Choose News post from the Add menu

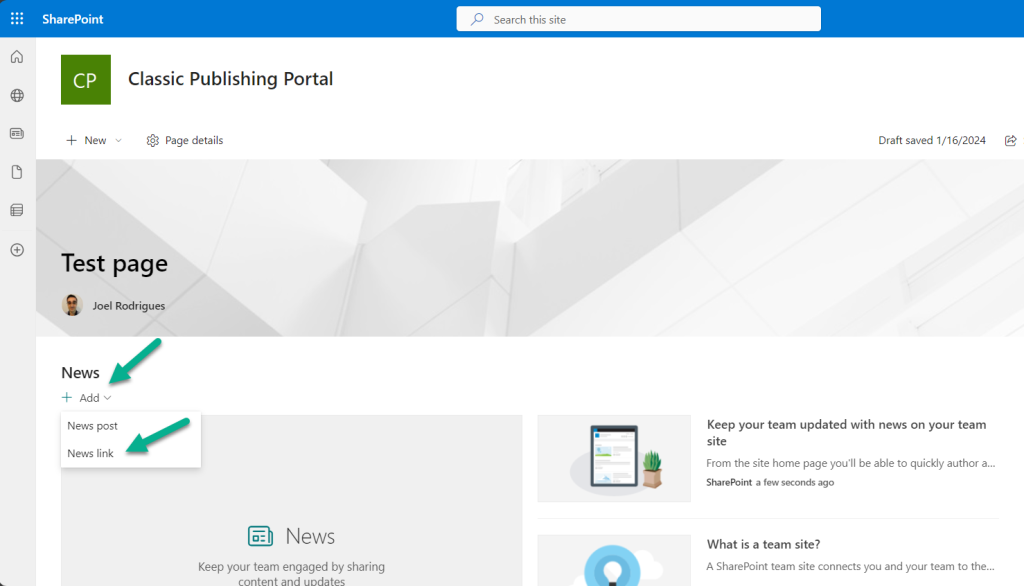92,425
